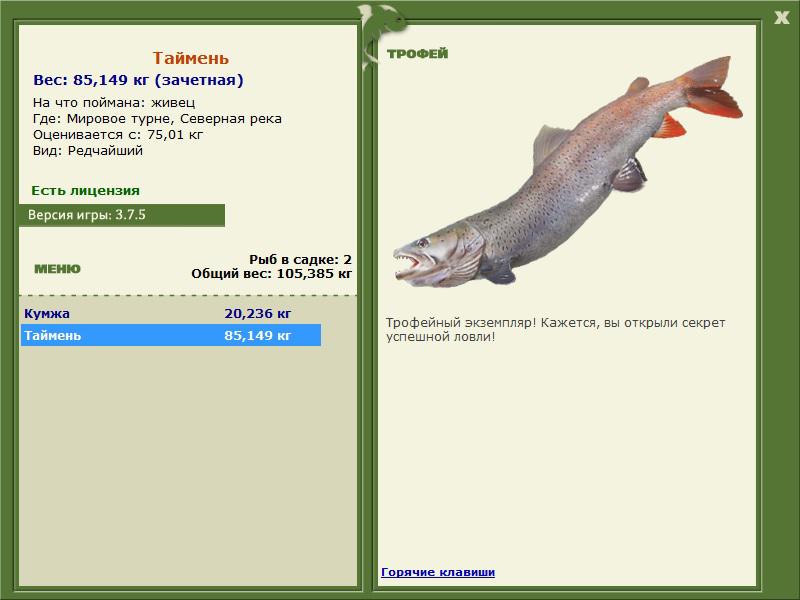
Task: Click the 'На что поймана: живец' line
Action: pyautogui.click(x=114, y=103)
